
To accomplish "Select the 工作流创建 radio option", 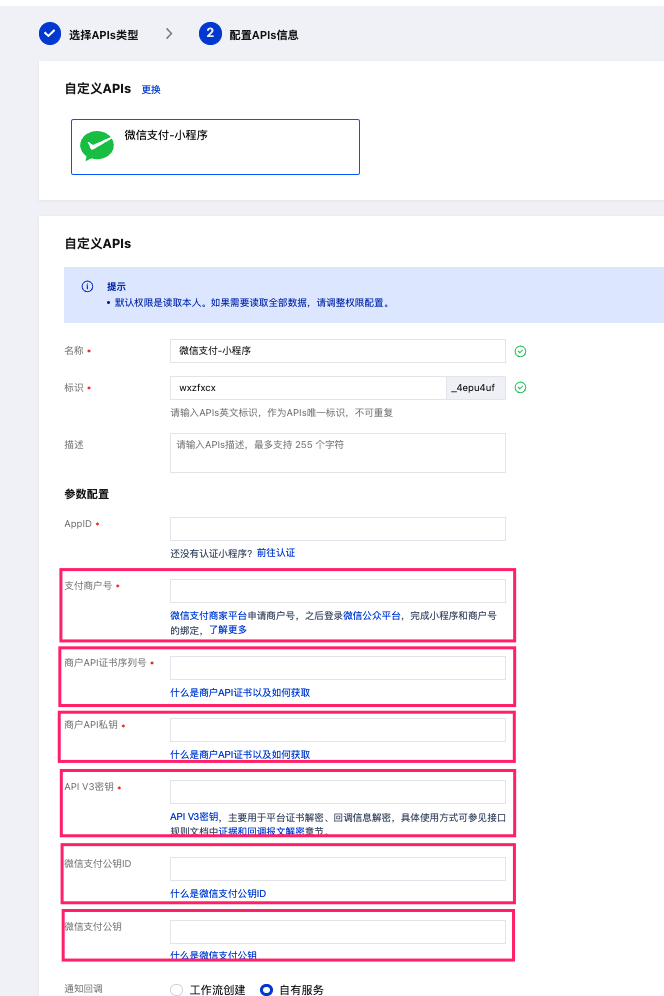I will tap(177, 990).
